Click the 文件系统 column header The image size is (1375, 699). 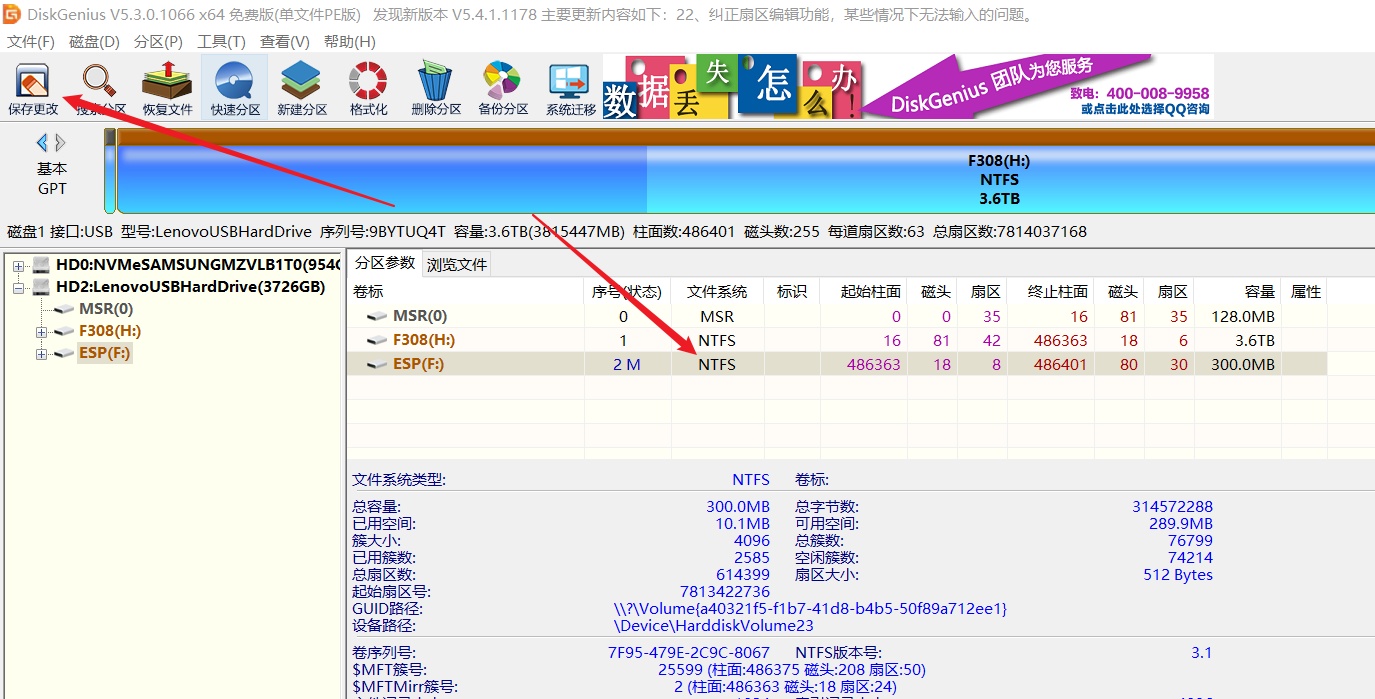(x=717, y=292)
